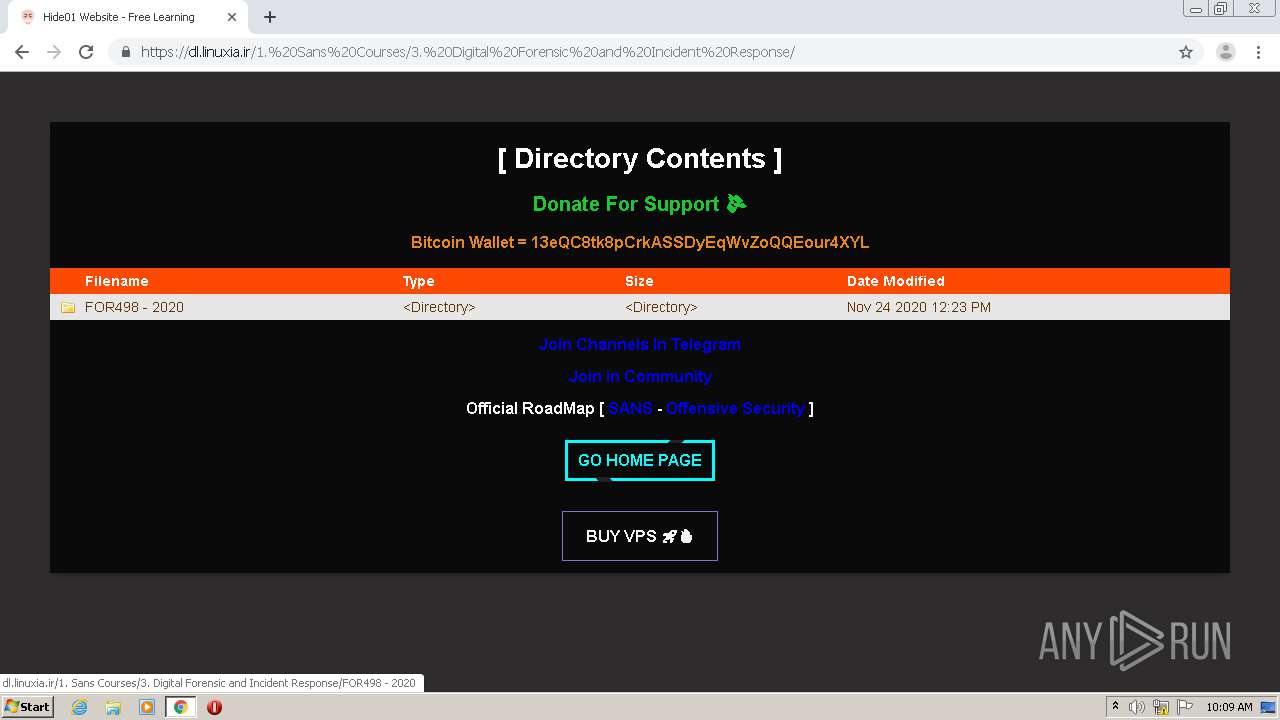Click folder icon of FOR498 - 2020
This screenshot has width=1280, height=720.
pyautogui.click(x=68, y=307)
